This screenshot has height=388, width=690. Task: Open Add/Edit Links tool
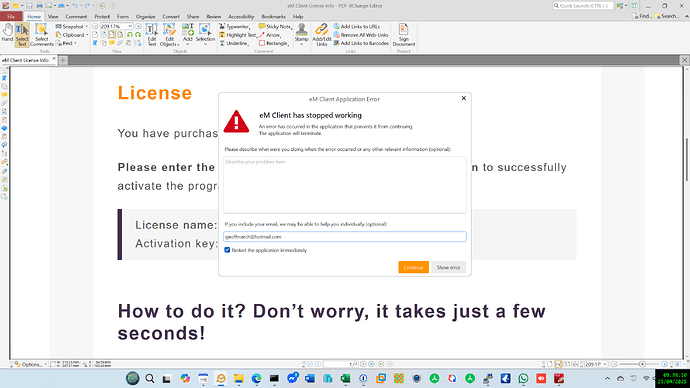322,35
